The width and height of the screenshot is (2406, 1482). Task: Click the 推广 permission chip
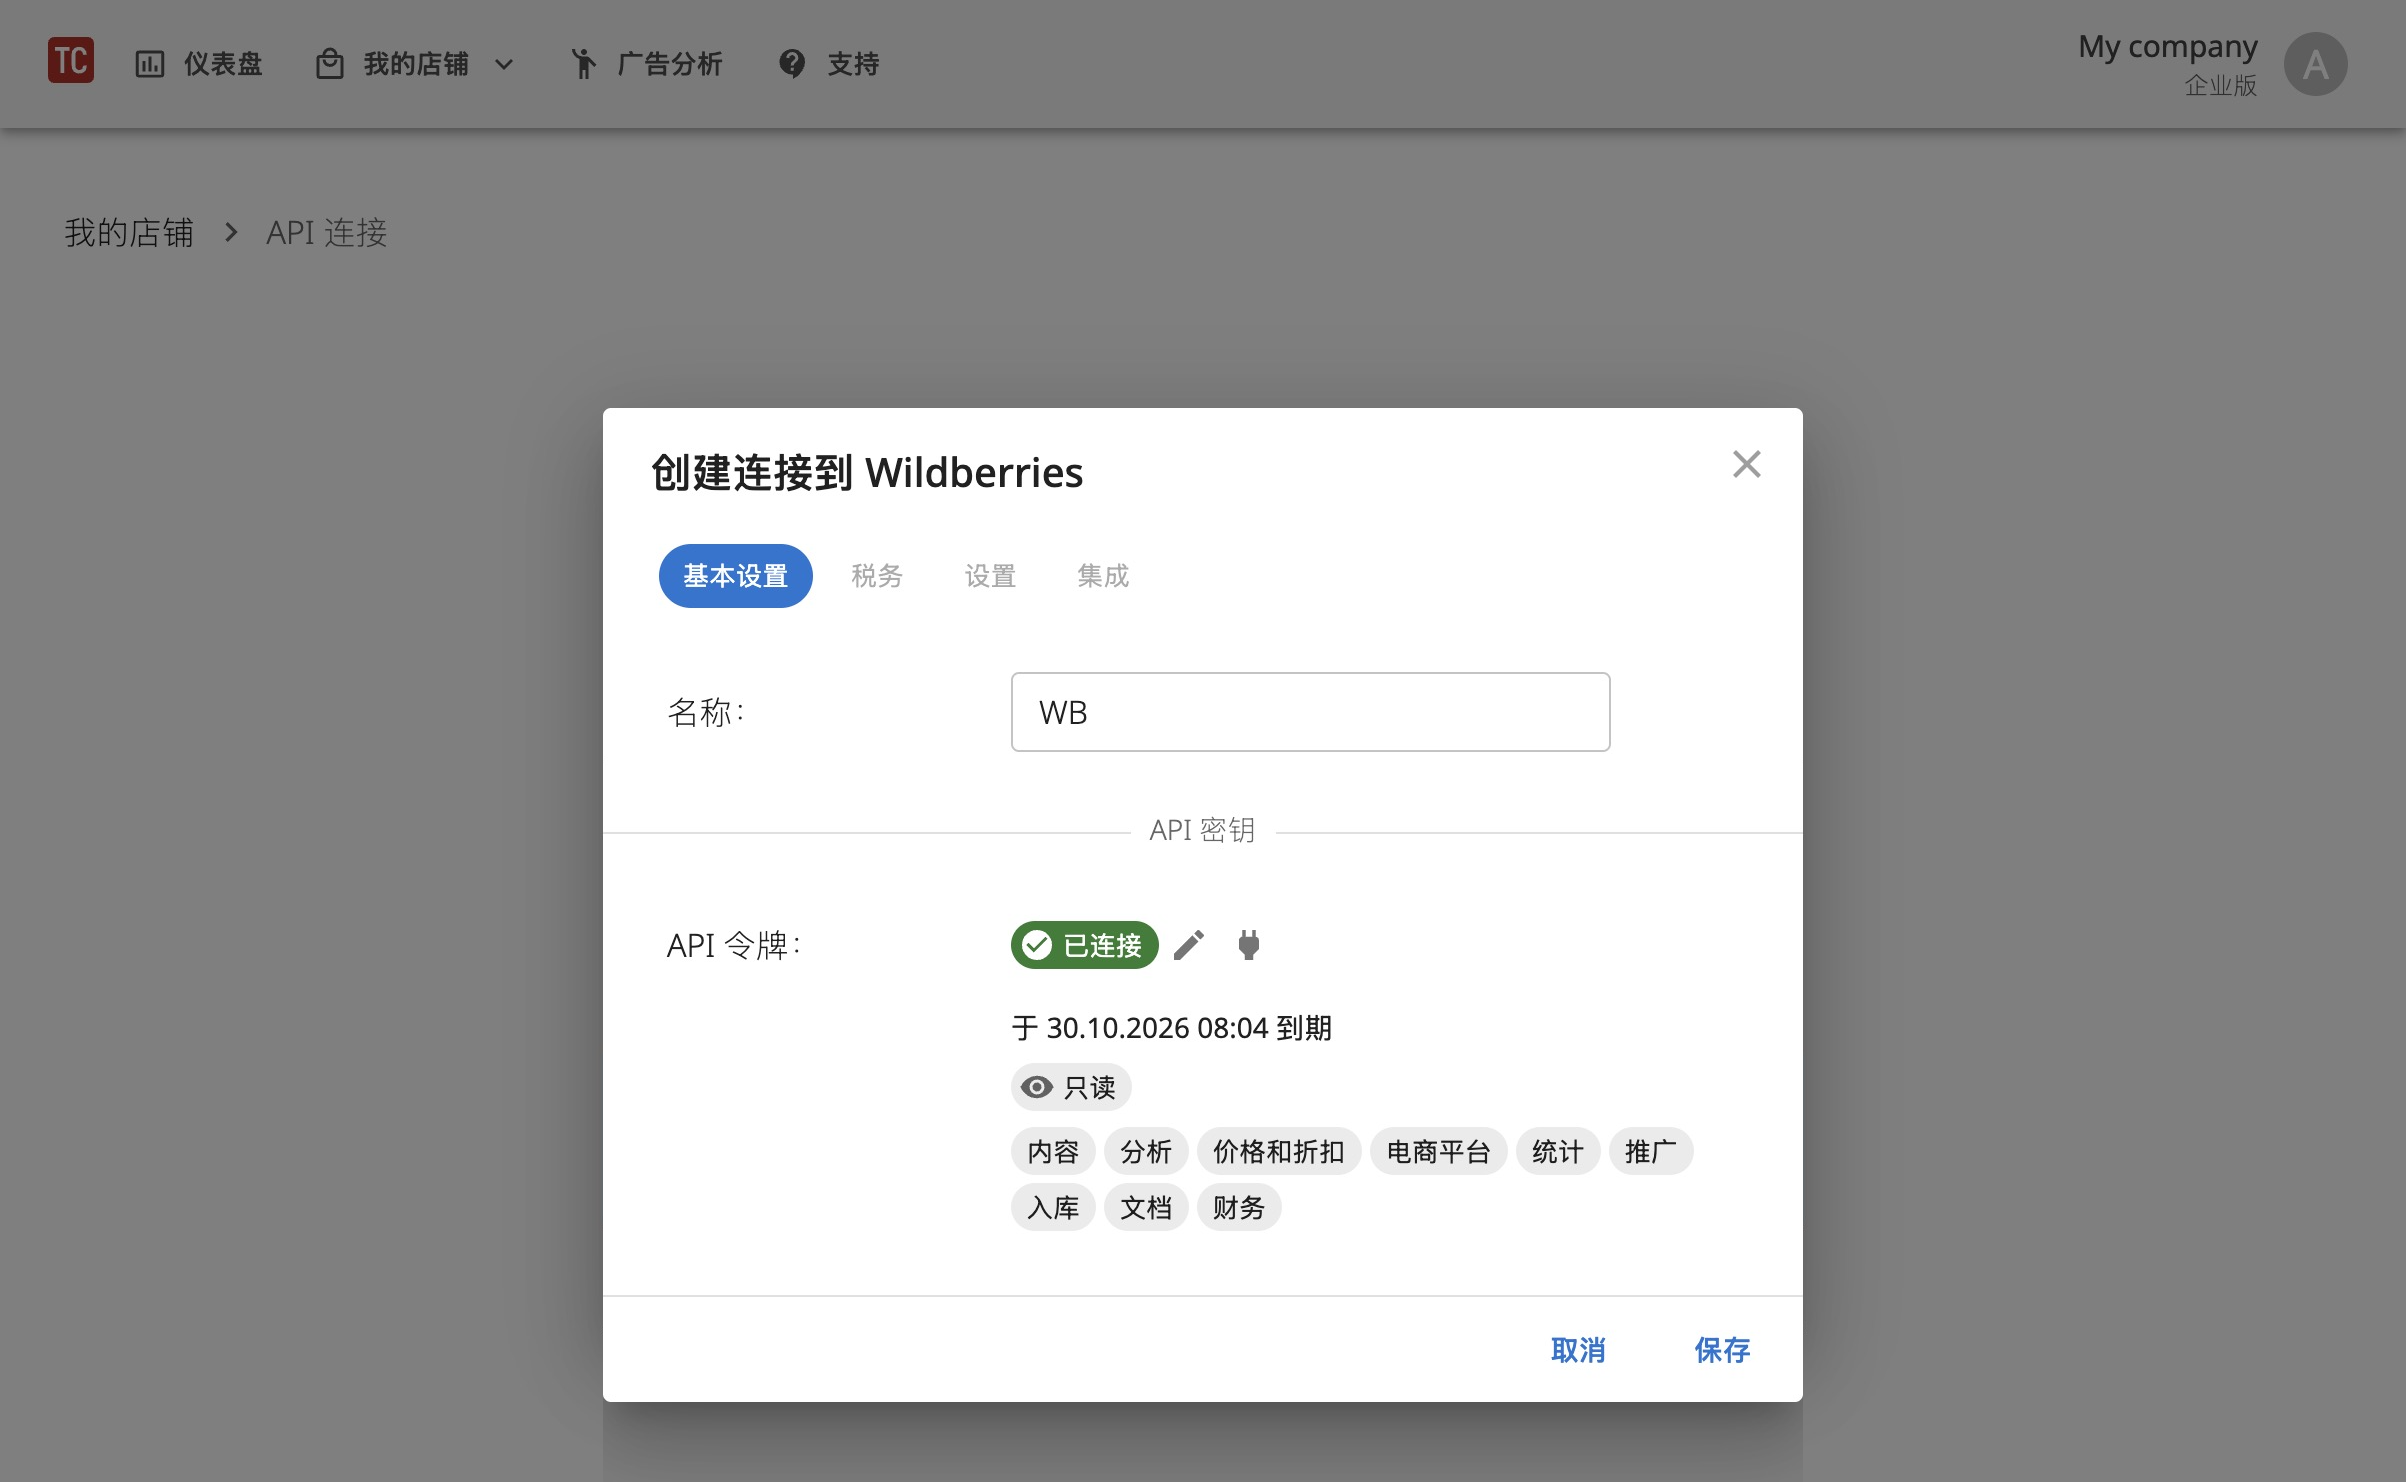click(1651, 1151)
